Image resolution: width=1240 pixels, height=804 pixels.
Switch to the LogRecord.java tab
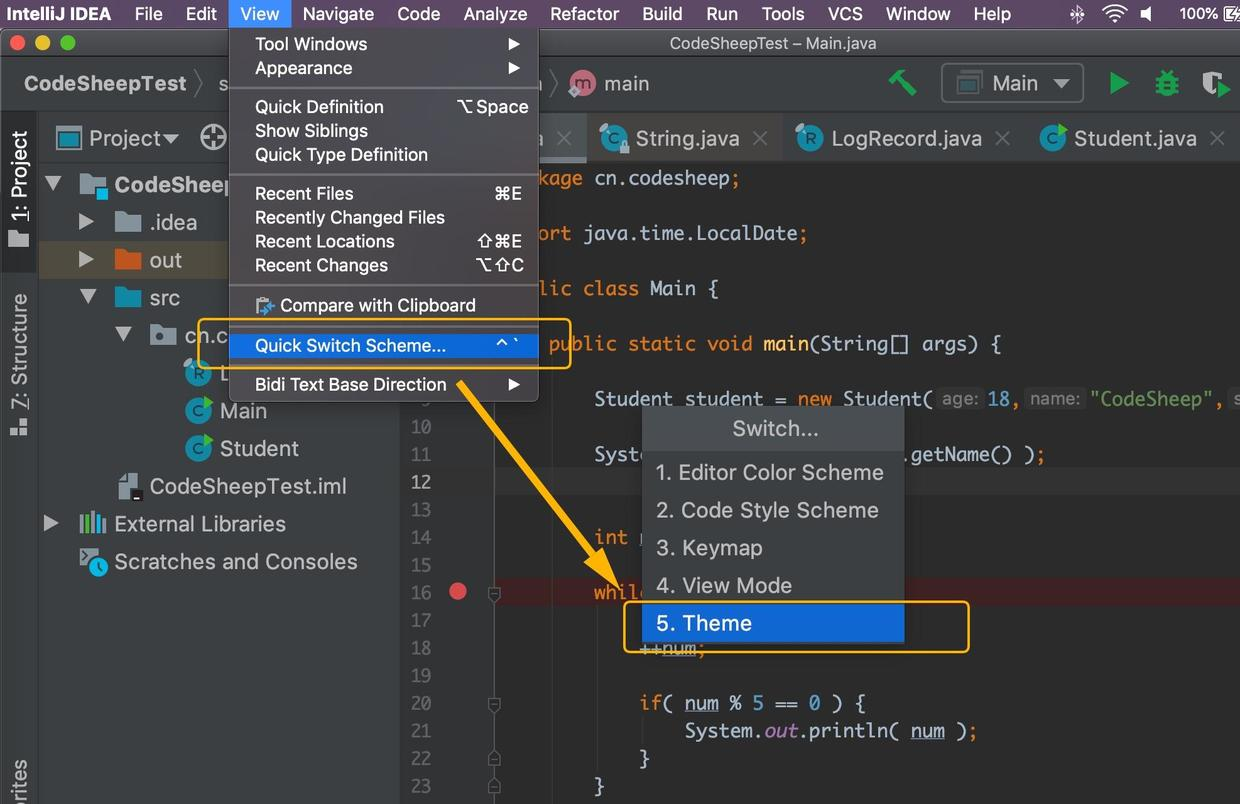pos(906,138)
